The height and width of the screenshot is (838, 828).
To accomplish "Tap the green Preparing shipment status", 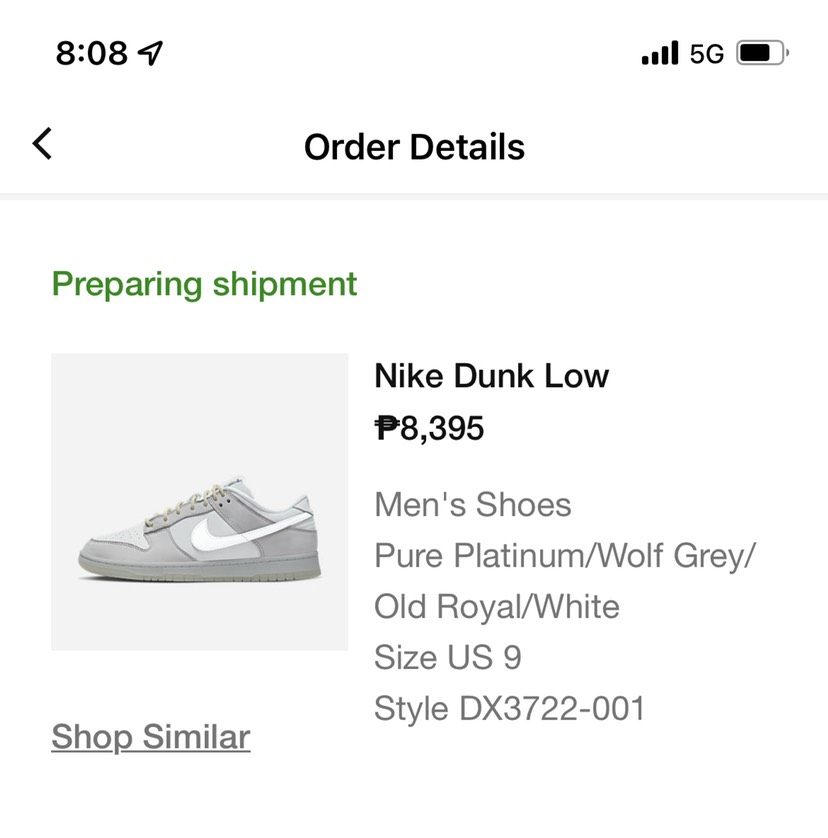I will [204, 284].
